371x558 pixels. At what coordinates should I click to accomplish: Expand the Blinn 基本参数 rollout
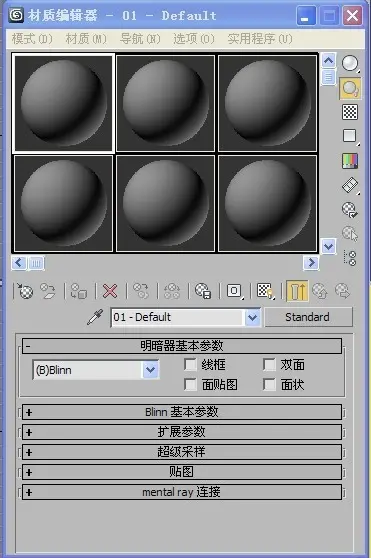[x=182, y=412]
